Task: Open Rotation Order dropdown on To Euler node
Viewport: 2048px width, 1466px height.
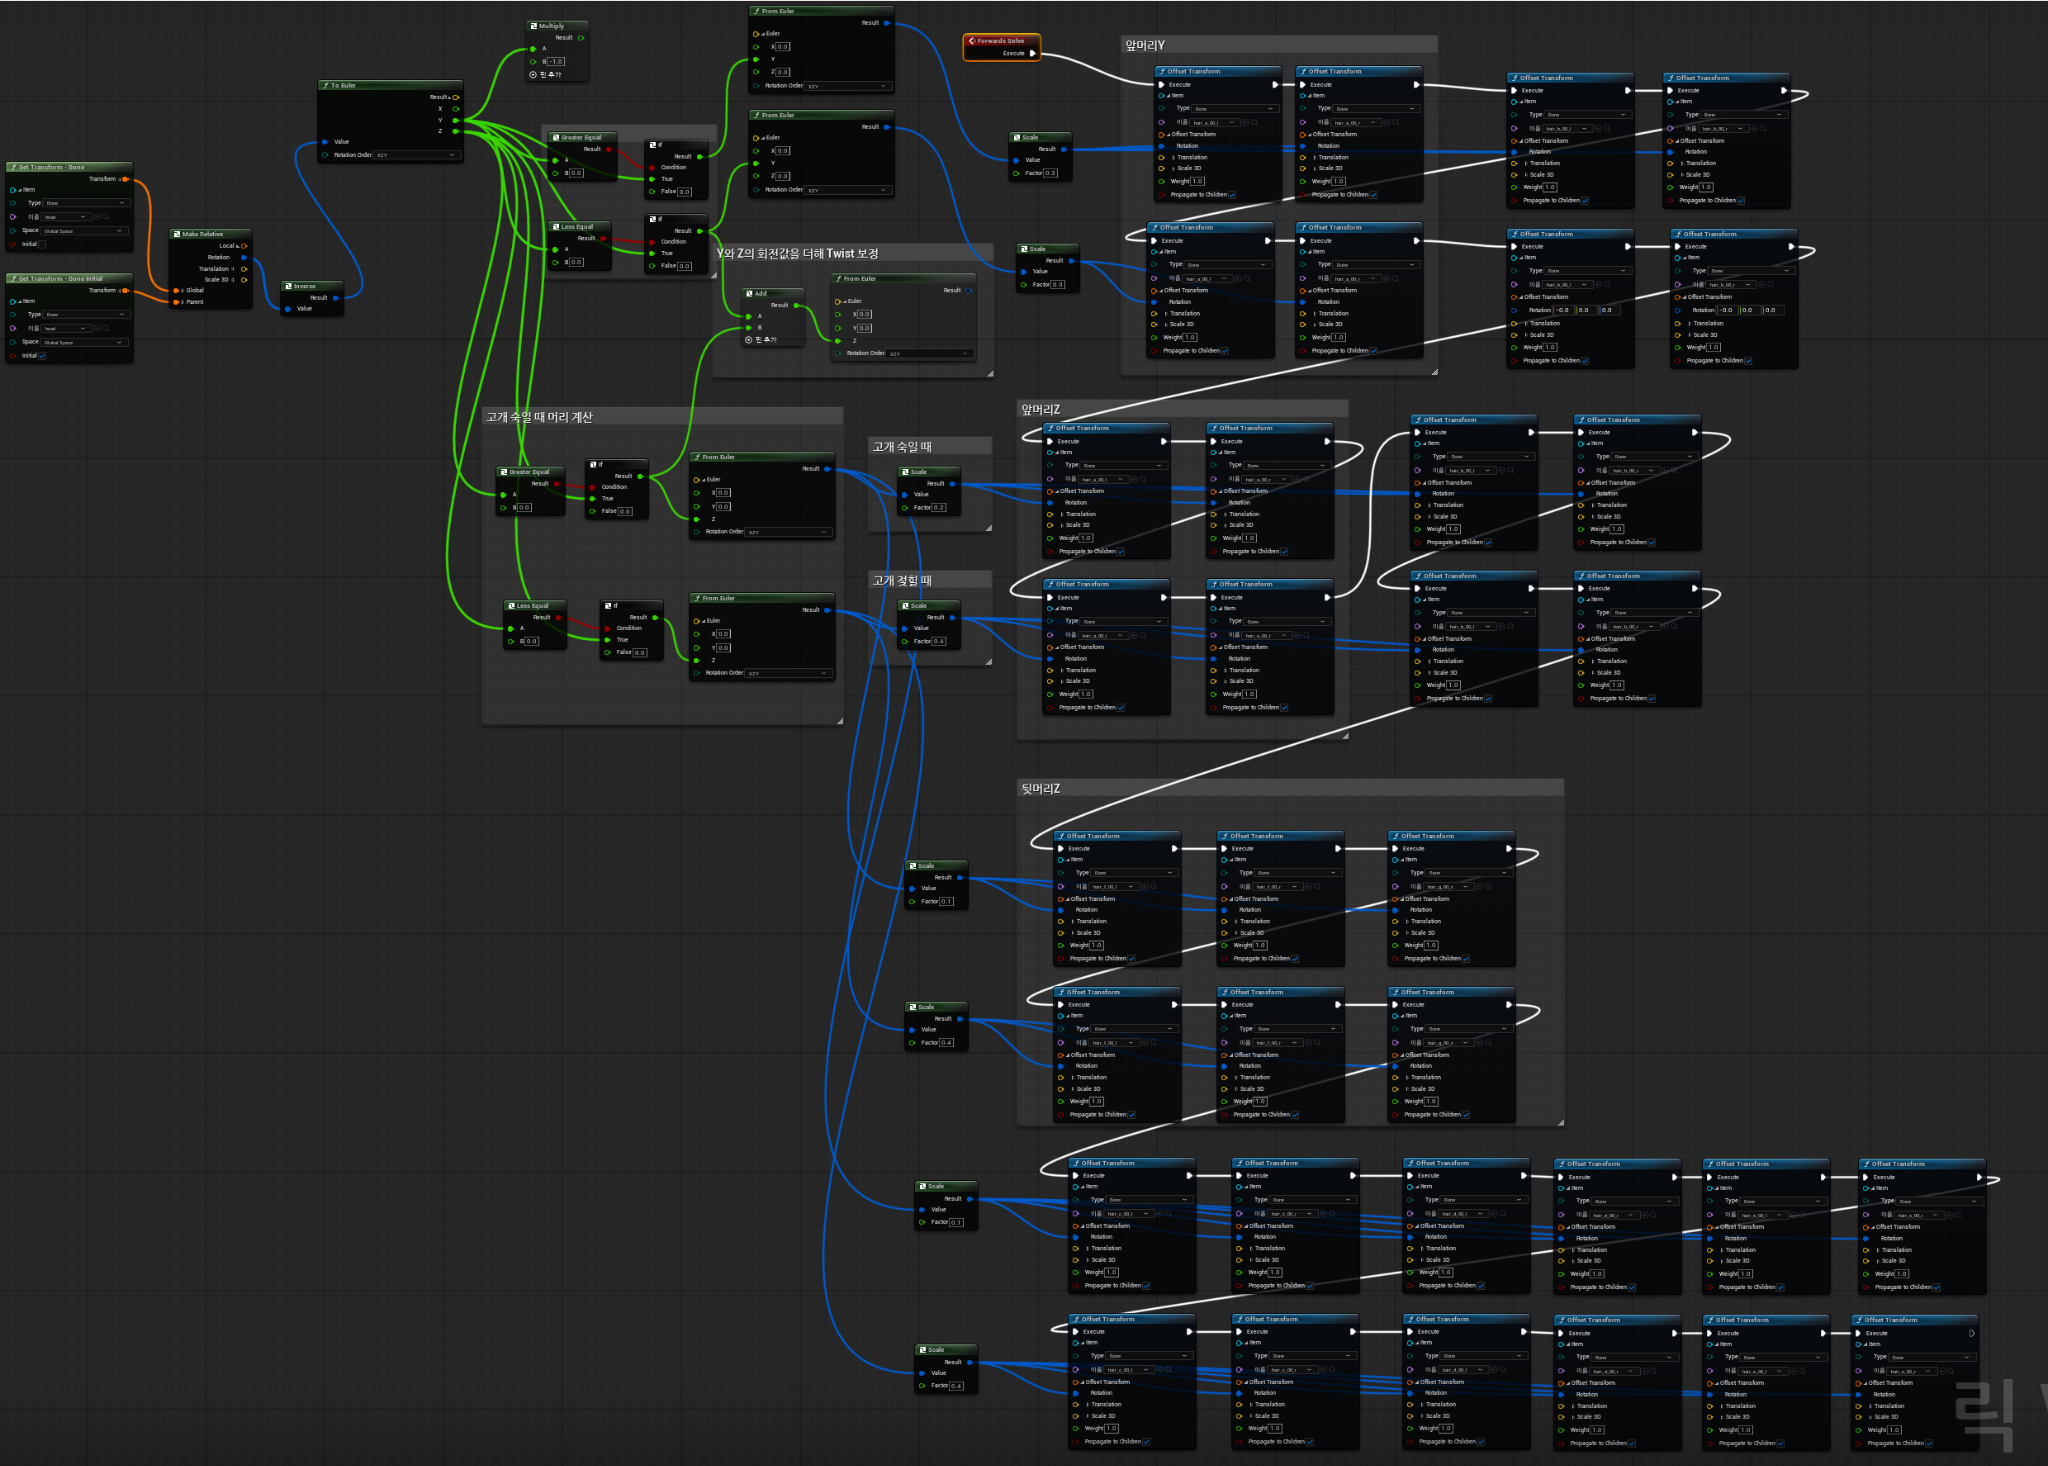Action: [x=417, y=155]
